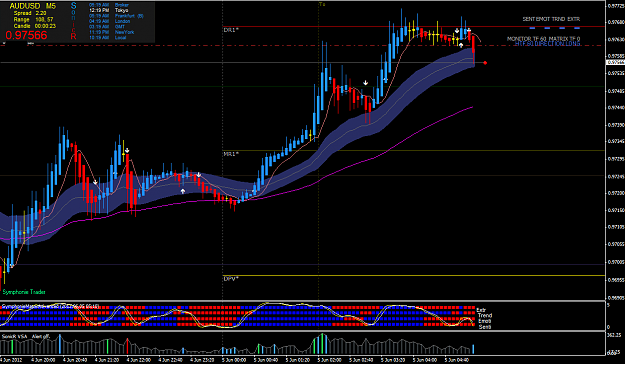
Task: Click the Ta marker at the chart top
Action: (x=322, y=4)
